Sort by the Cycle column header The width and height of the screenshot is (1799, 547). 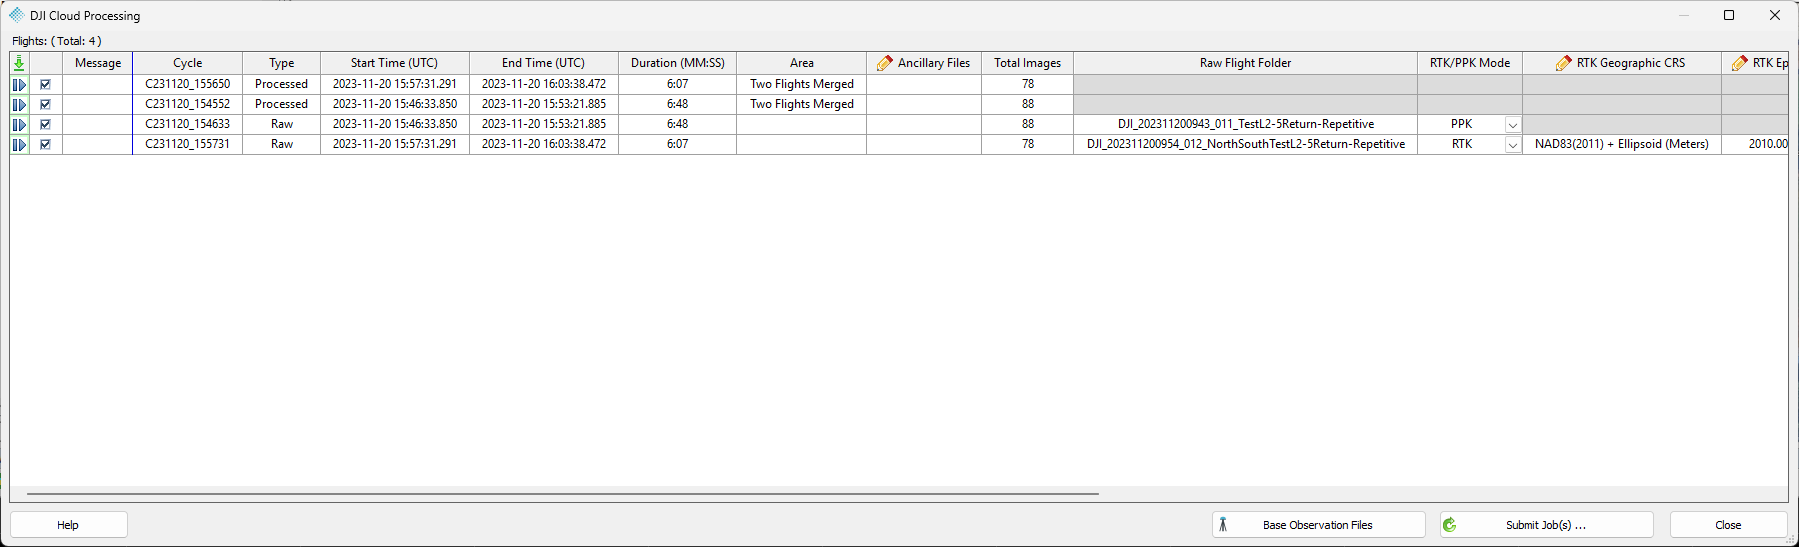(188, 63)
